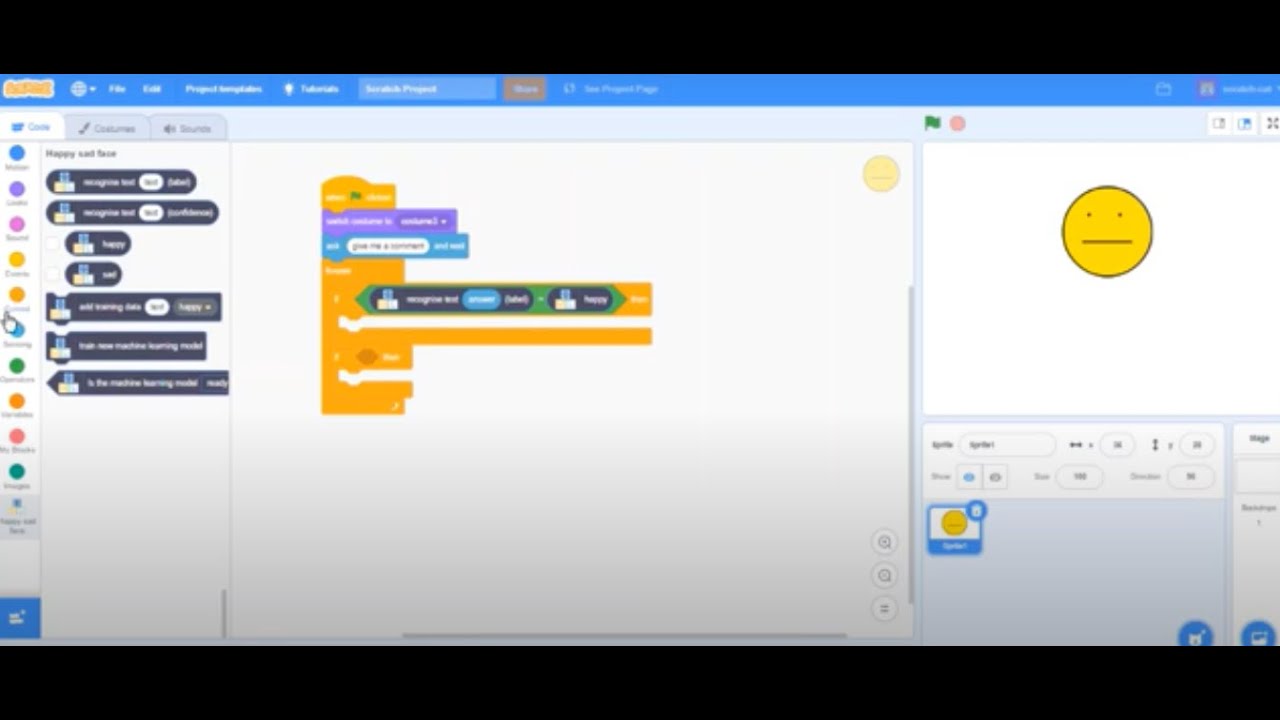This screenshot has width=1280, height=720.
Task: Select the Sound block category
Action: point(17,229)
